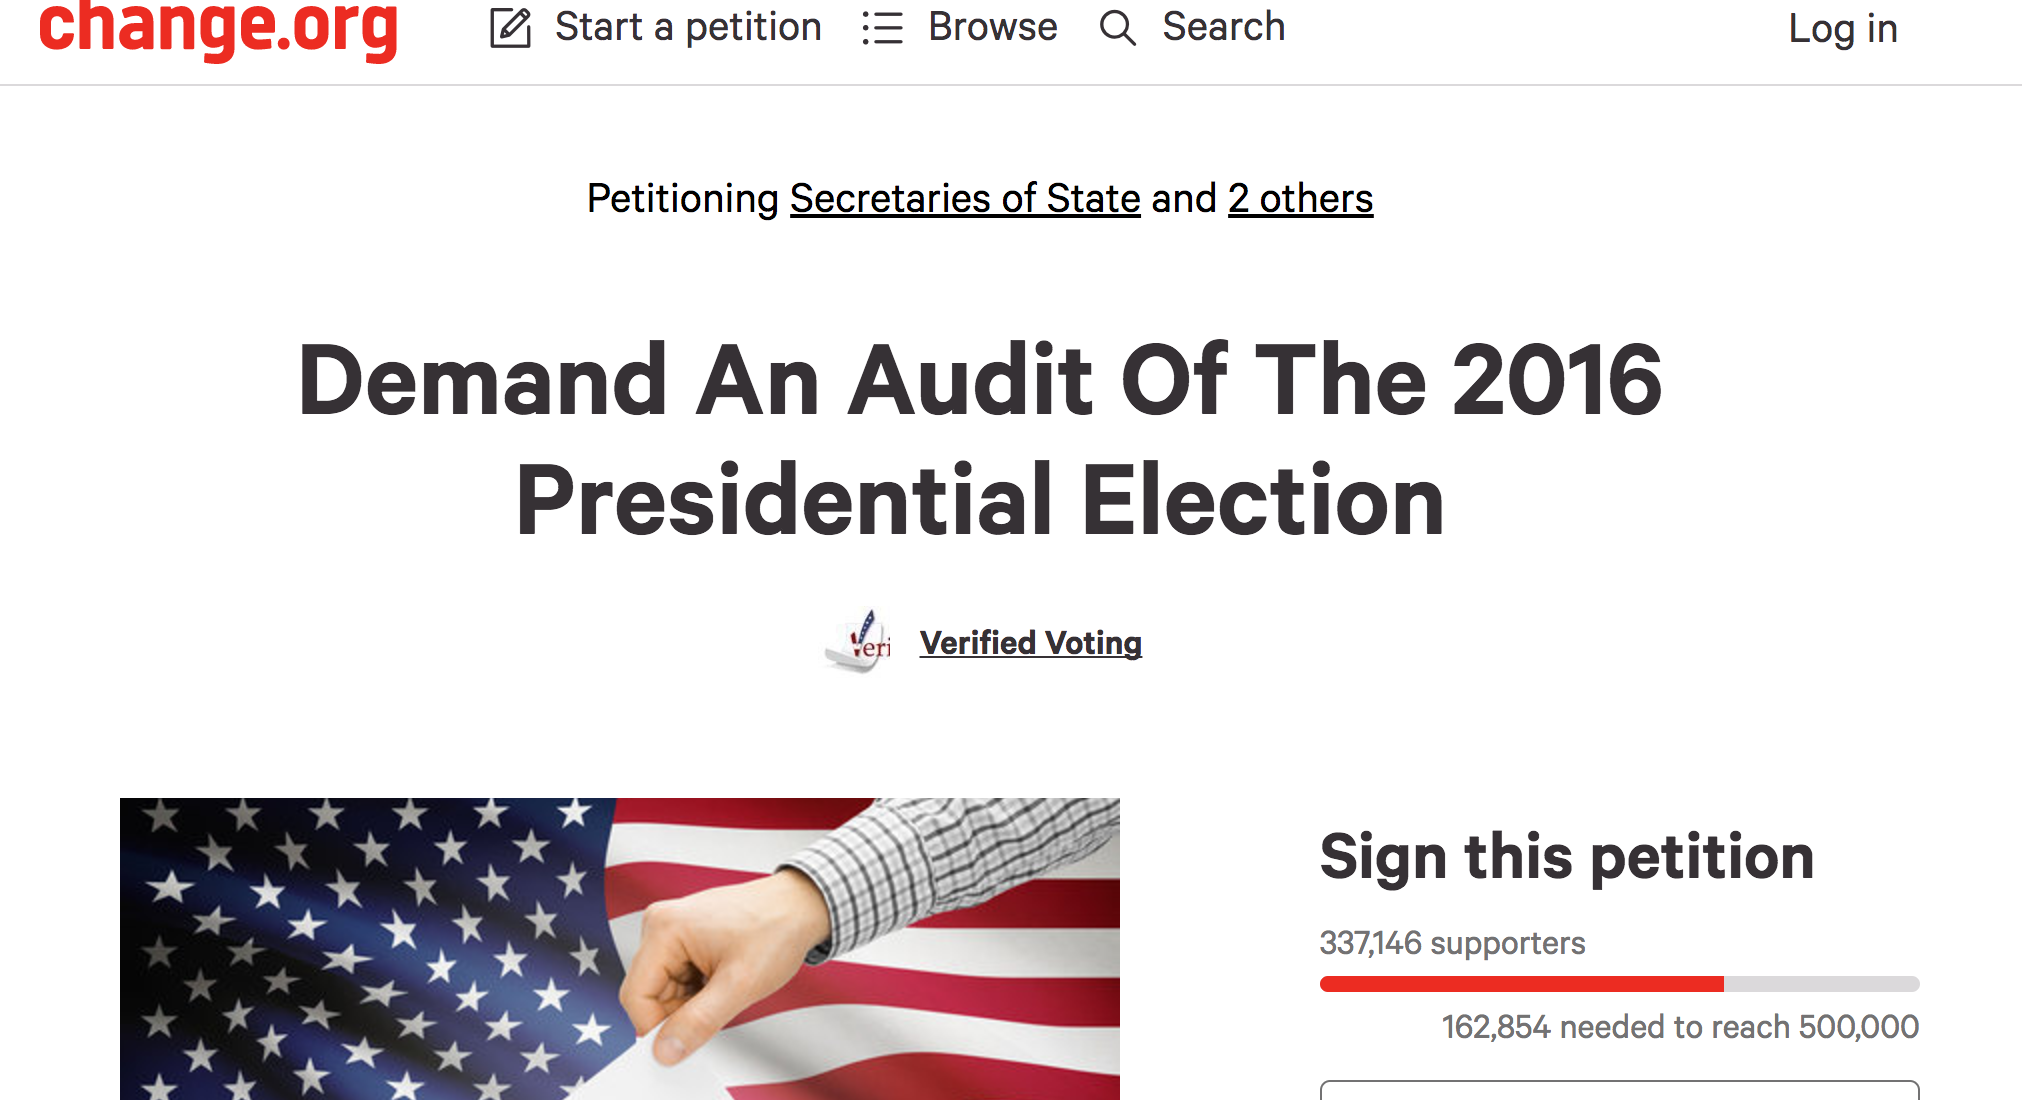
Task: Open the Secretaries of State link
Action: 965,198
